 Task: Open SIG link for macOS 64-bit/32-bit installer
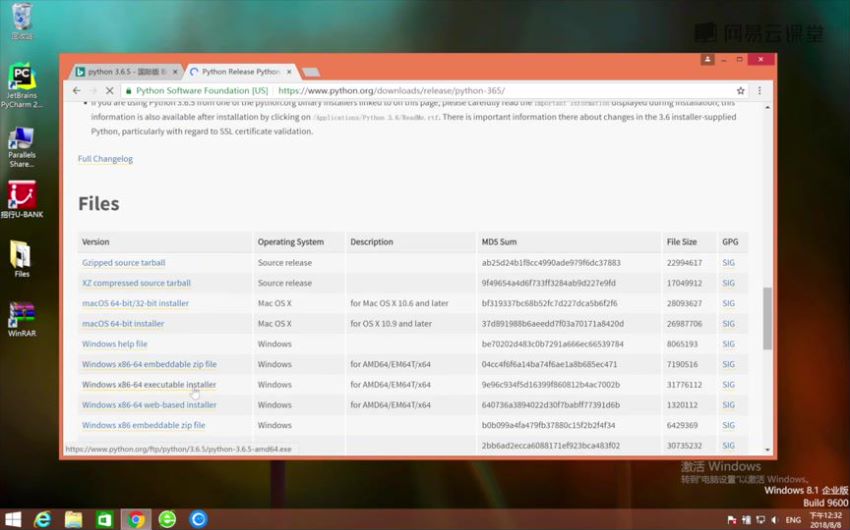[x=729, y=303]
